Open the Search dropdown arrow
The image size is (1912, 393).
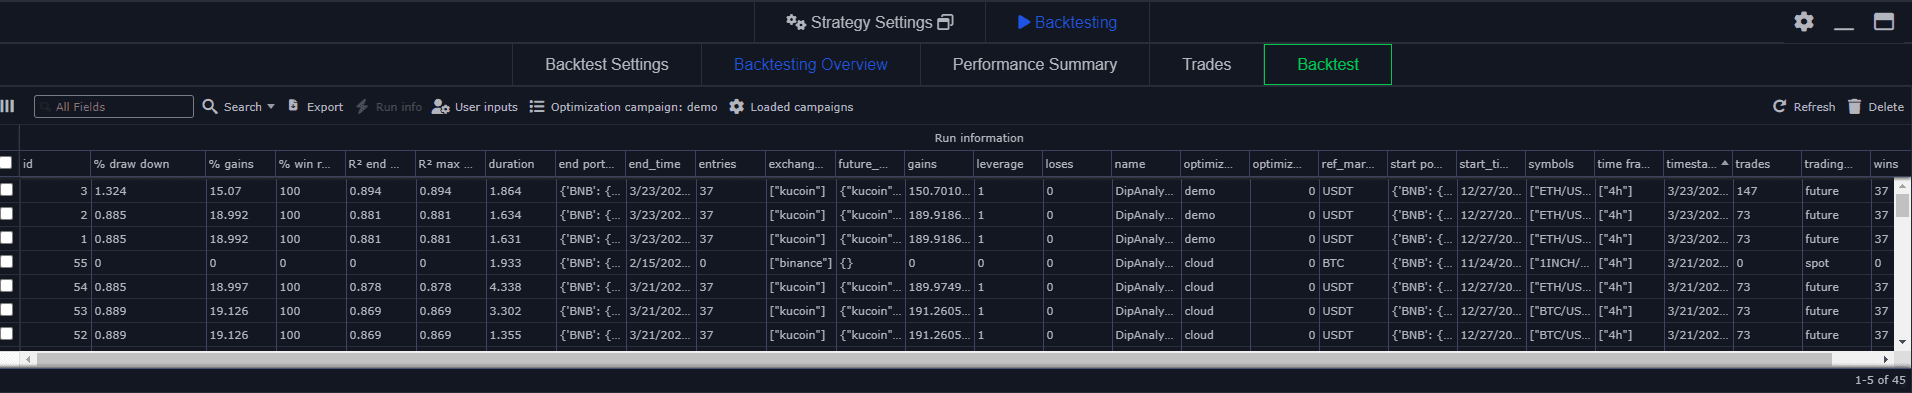[271, 107]
